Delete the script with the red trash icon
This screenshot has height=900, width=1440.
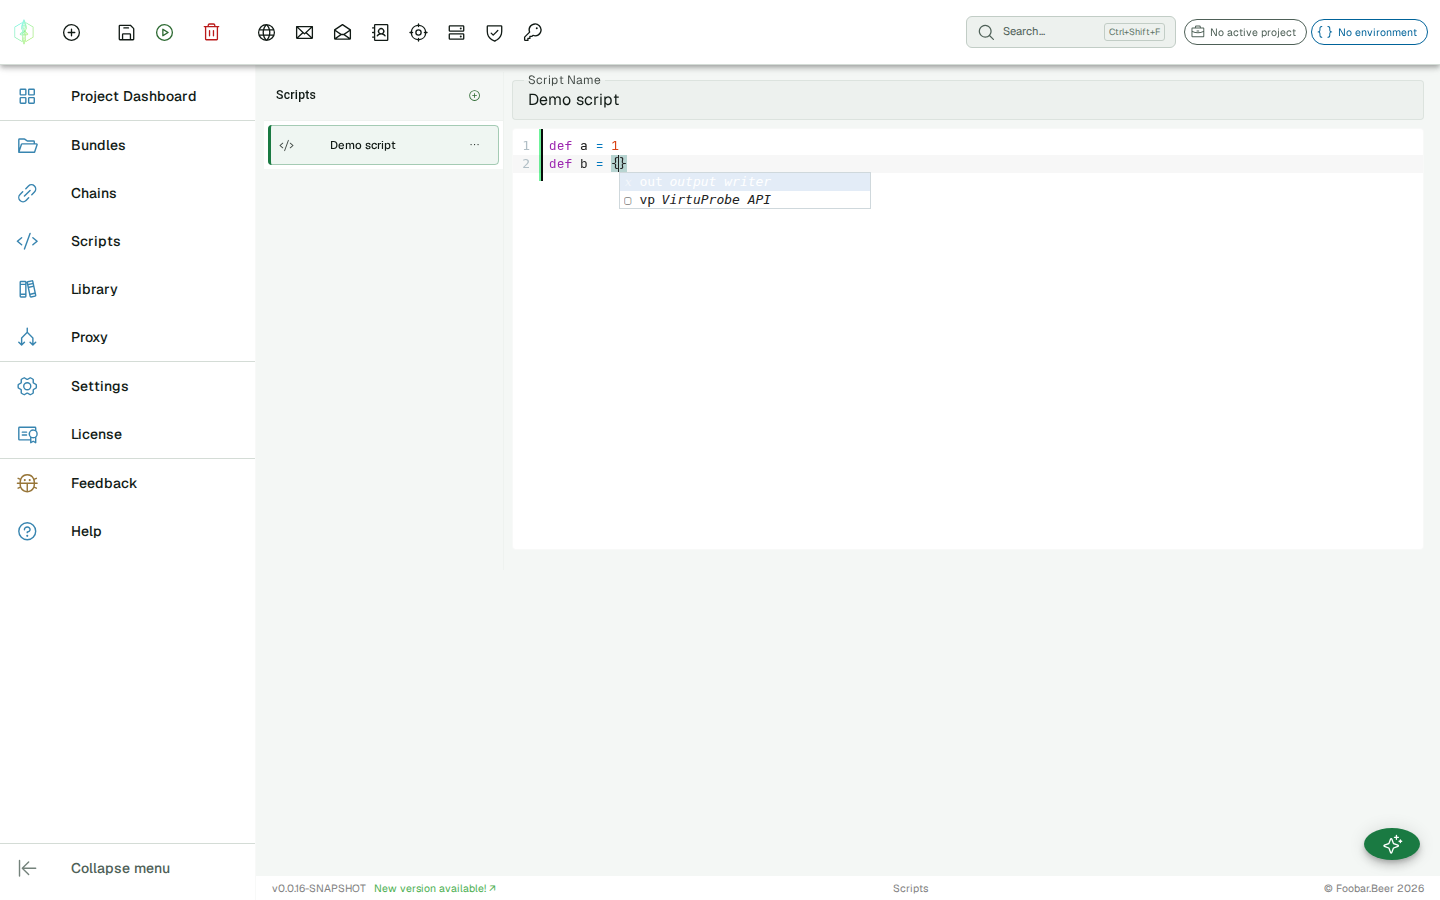click(211, 32)
